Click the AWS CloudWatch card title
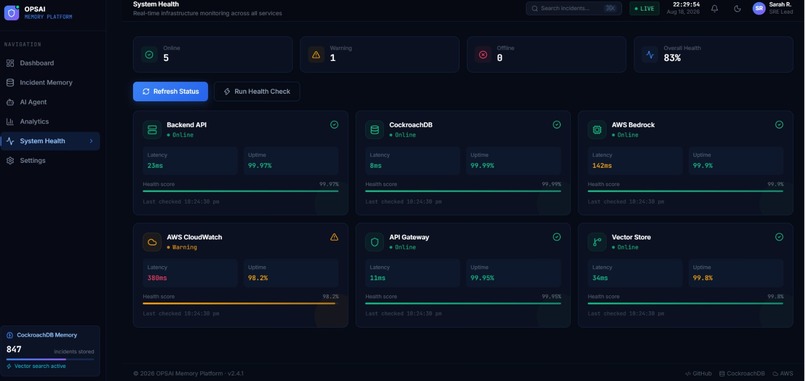Screen dimensions: 806x381 pos(194,237)
